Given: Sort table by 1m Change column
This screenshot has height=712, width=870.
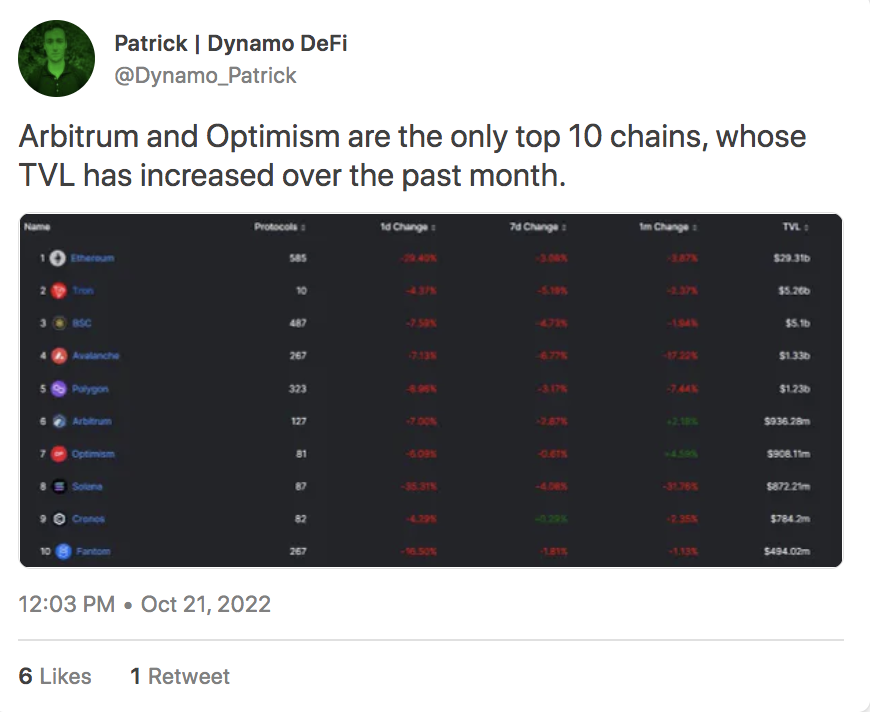Looking at the screenshot, I should (x=667, y=228).
